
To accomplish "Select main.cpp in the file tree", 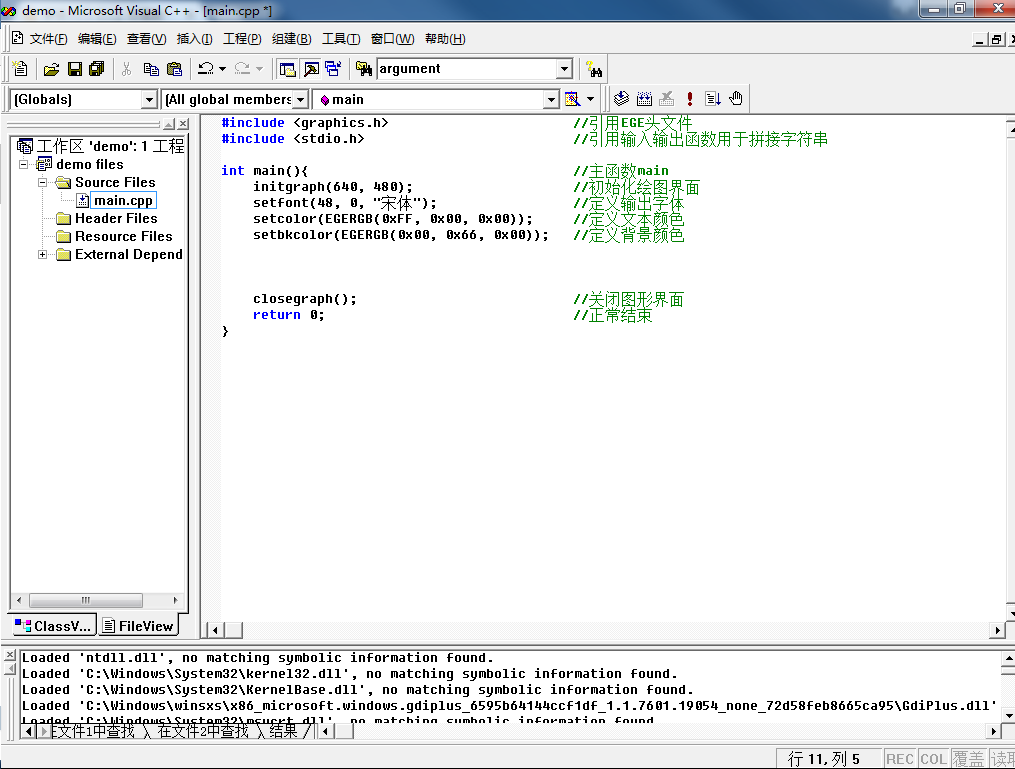I will point(123,201).
